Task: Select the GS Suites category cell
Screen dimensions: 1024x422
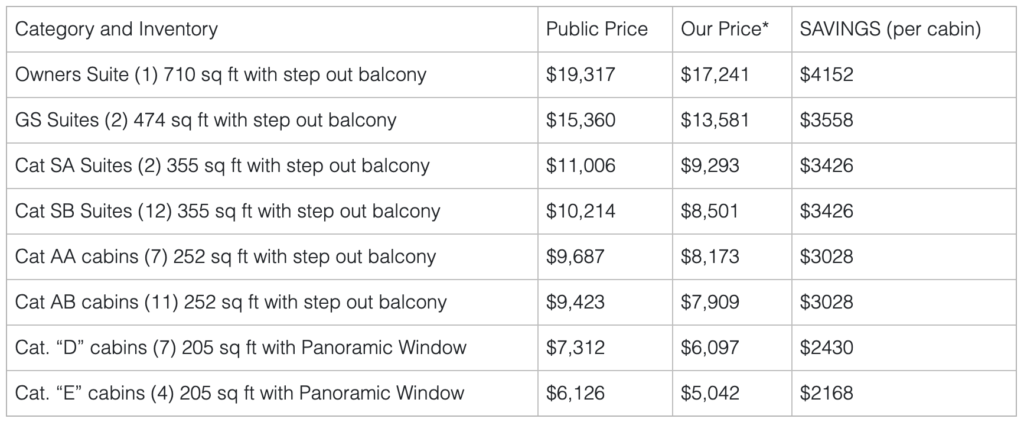Action: pos(206,120)
